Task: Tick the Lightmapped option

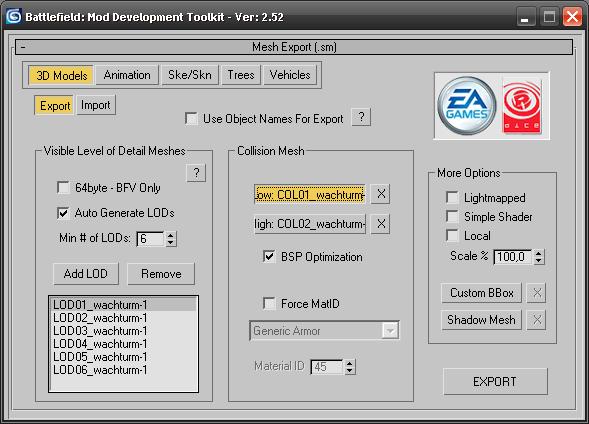Action: click(452, 198)
